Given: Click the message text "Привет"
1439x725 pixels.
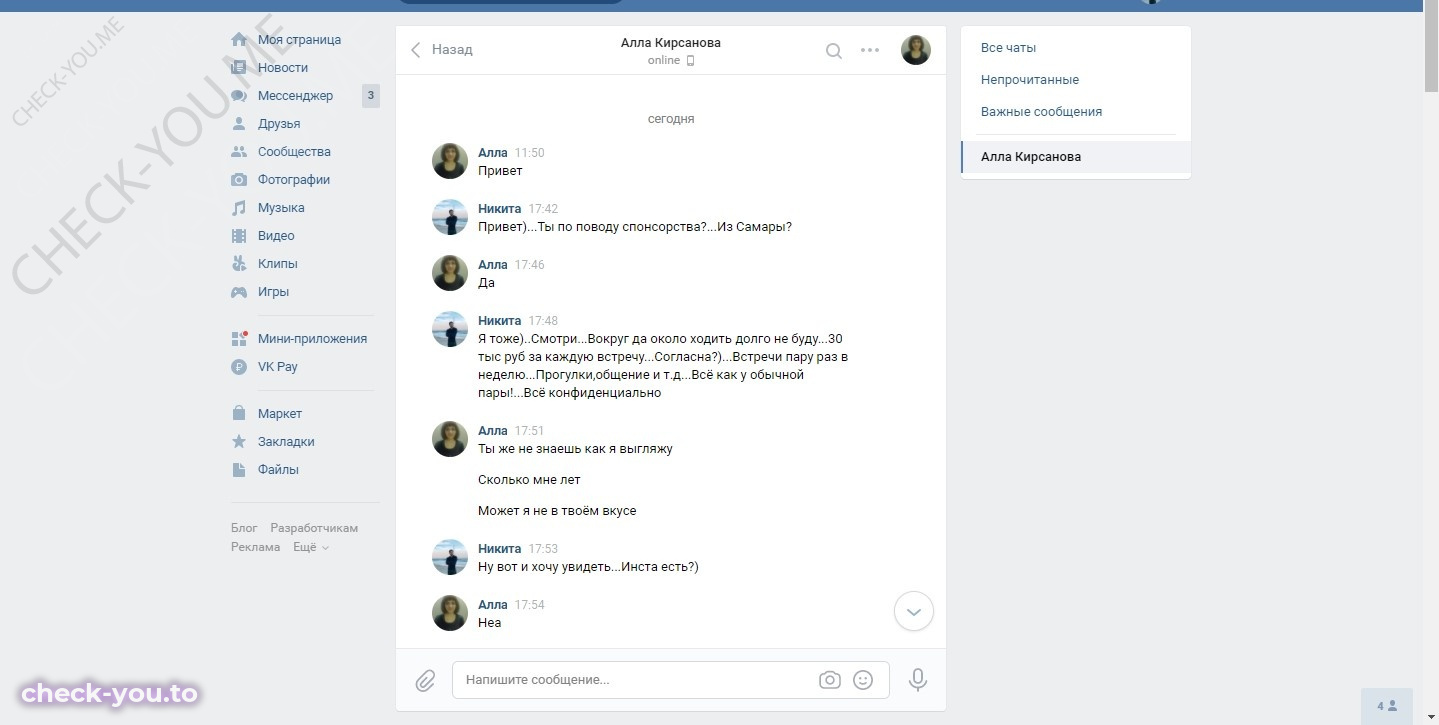Looking at the screenshot, I should 500,171.
